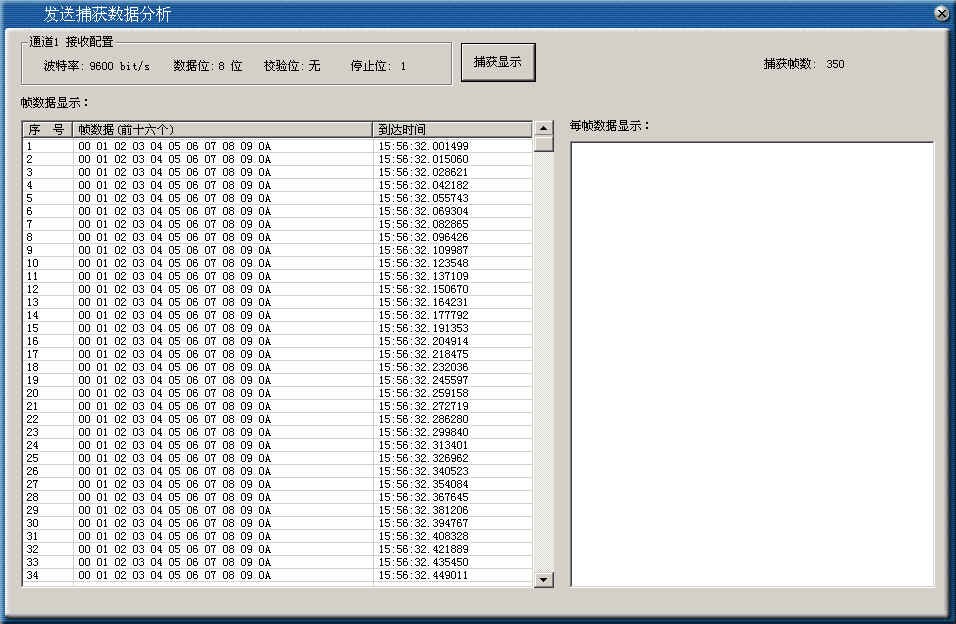The image size is (956, 624).
Task: Click arrival time 15:56:32.408328
Action: pos(424,536)
